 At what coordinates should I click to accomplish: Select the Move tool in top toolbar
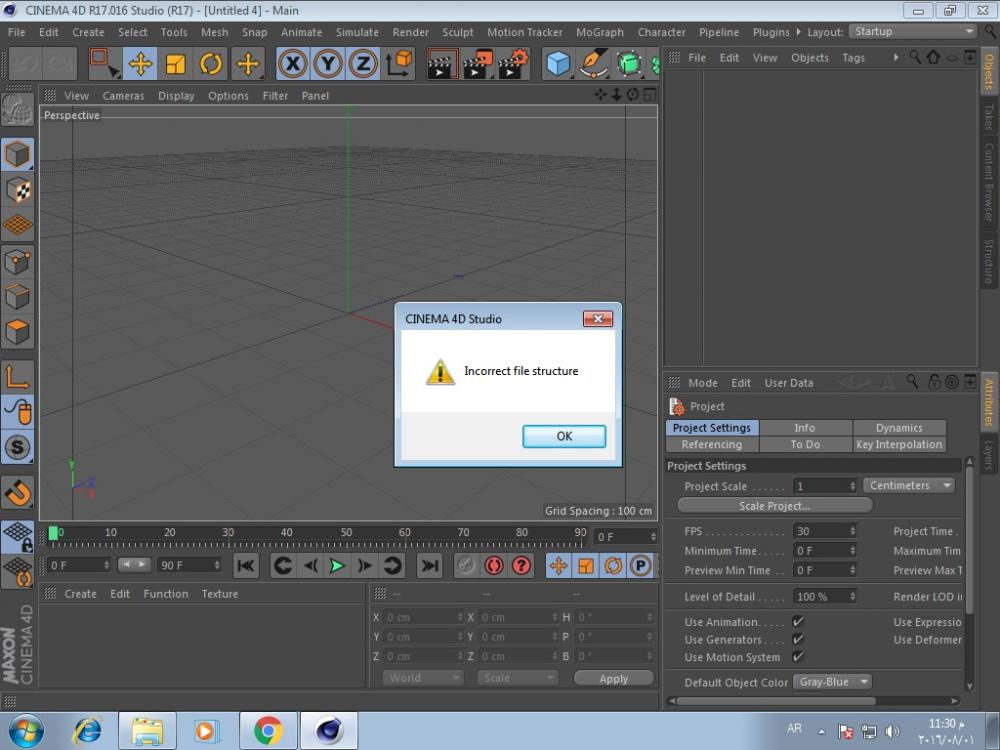click(x=140, y=64)
